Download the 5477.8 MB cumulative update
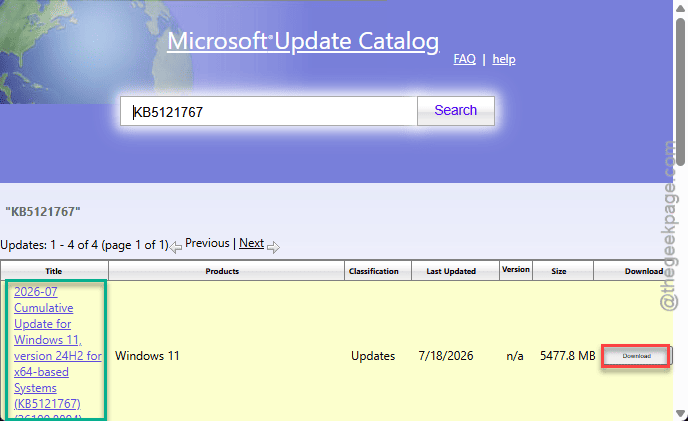This screenshot has width=688, height=421. (636, 356)
